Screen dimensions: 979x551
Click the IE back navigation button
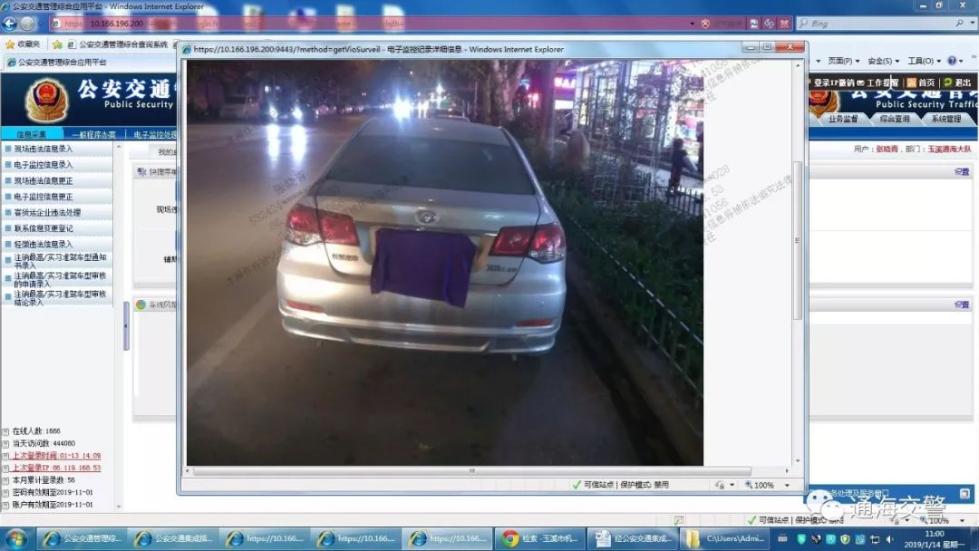pyautogui.click(x=11, y=23)
